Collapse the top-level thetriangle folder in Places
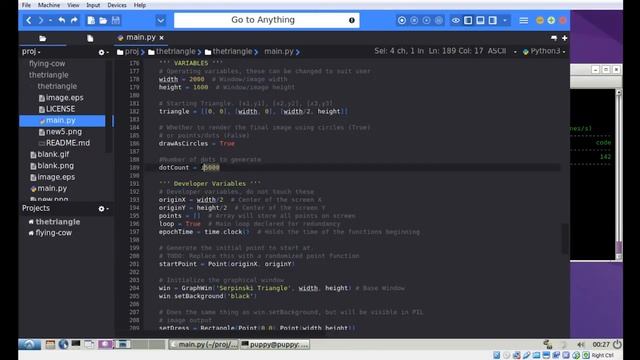This screenshot has width=640, height=360. [49, 75]
